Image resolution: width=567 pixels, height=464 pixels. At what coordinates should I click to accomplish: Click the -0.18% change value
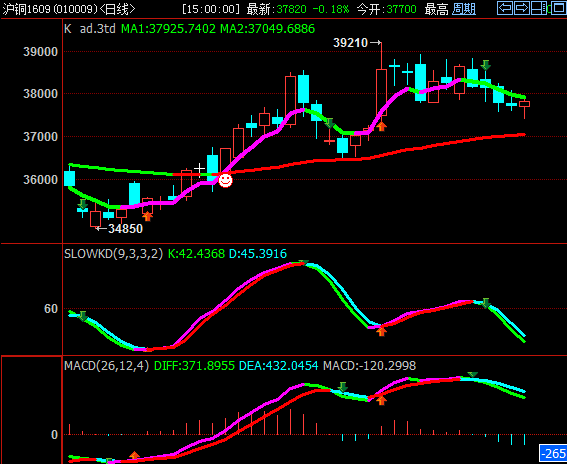coord(331,9)
